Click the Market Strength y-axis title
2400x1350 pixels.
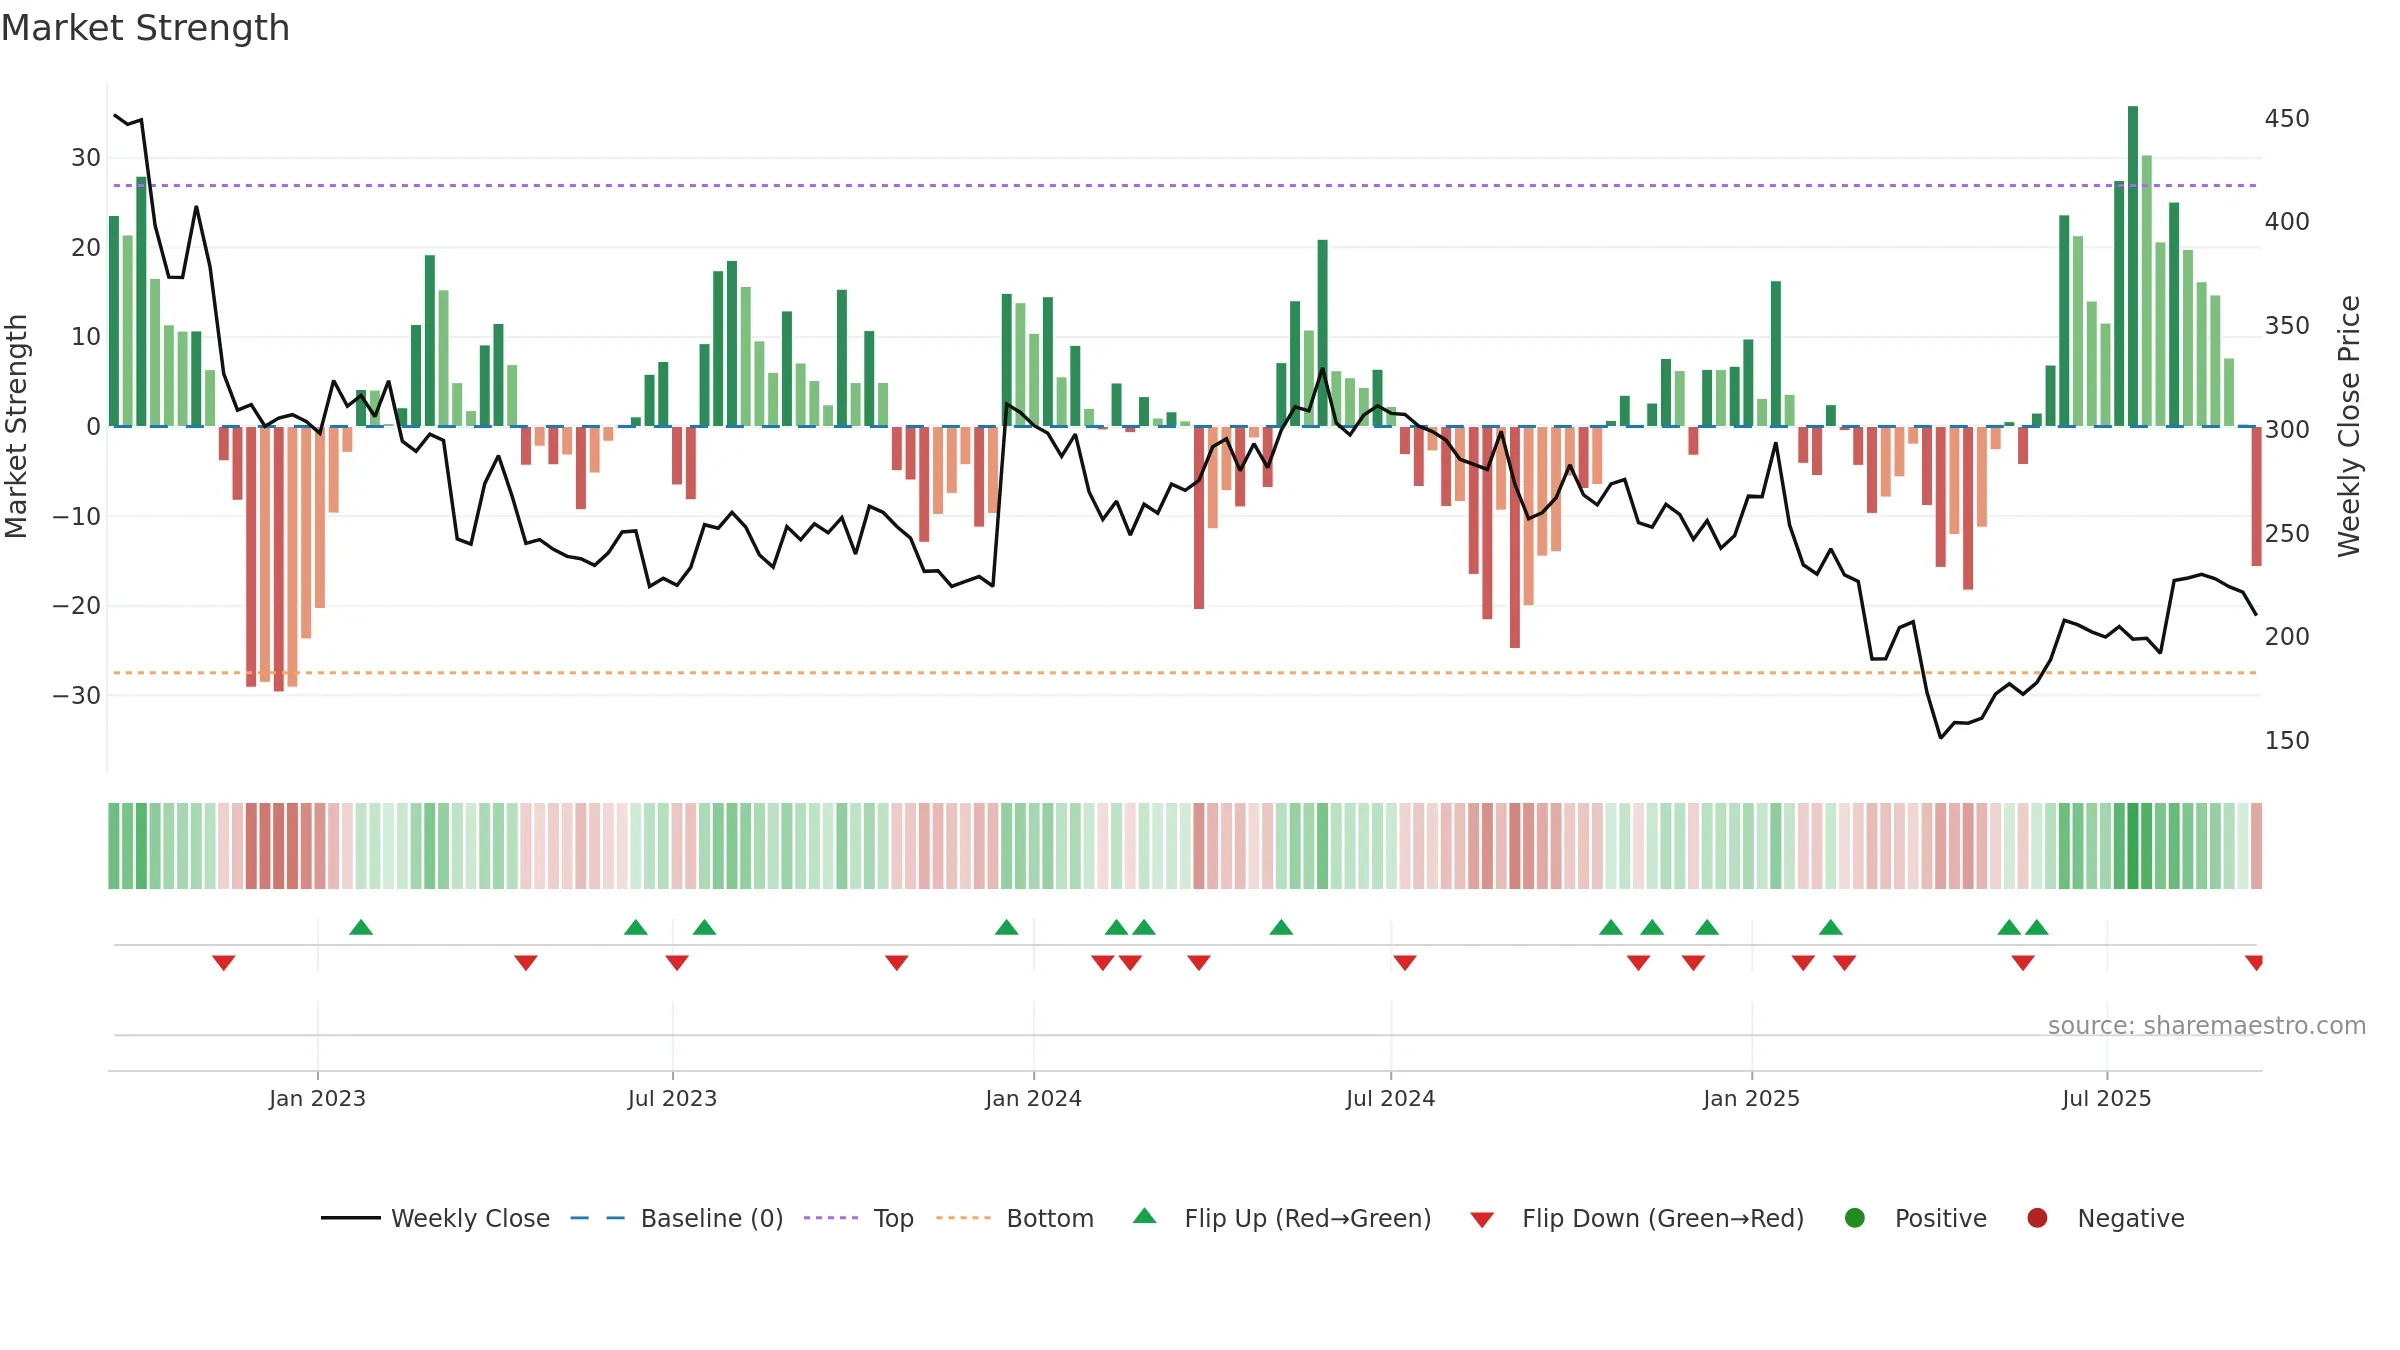pos(16,426)
